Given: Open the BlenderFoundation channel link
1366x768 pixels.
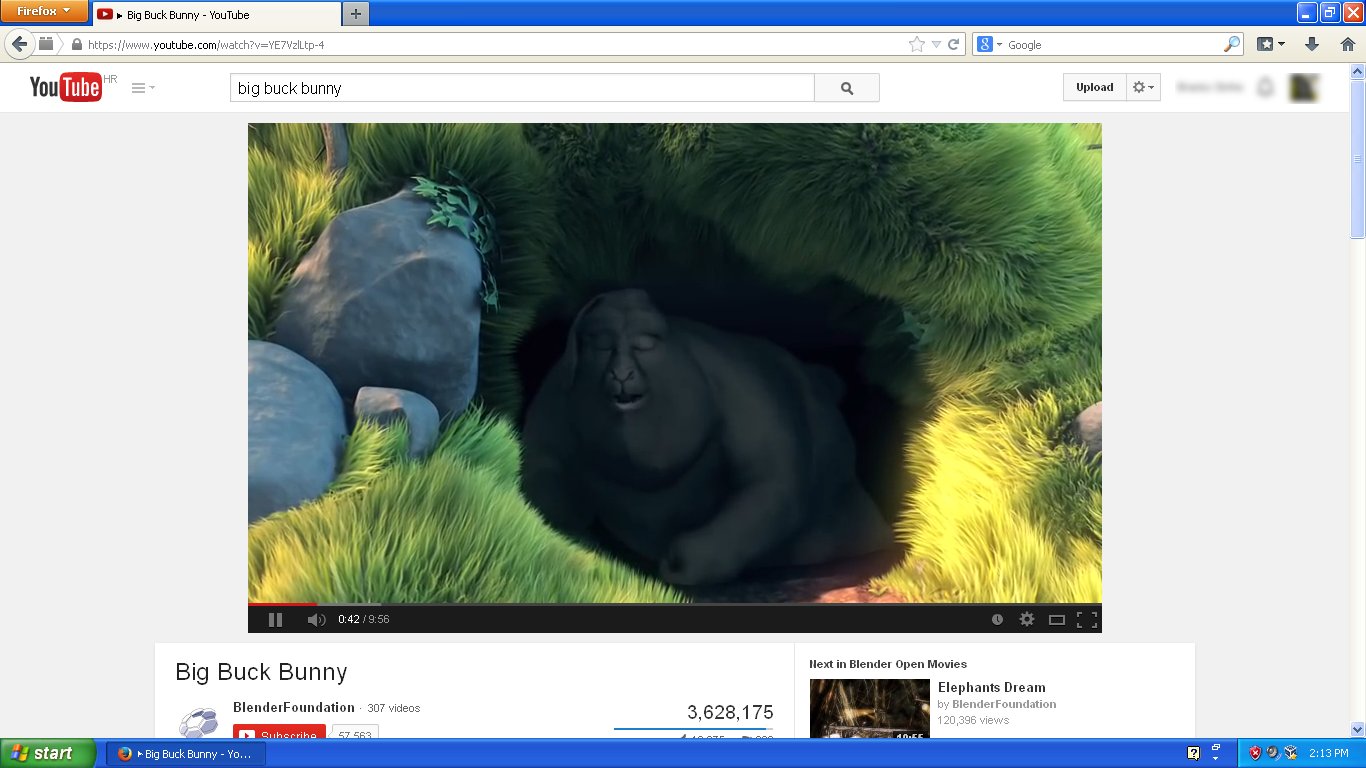Looking at the screenshot, I should pos(293,707).
